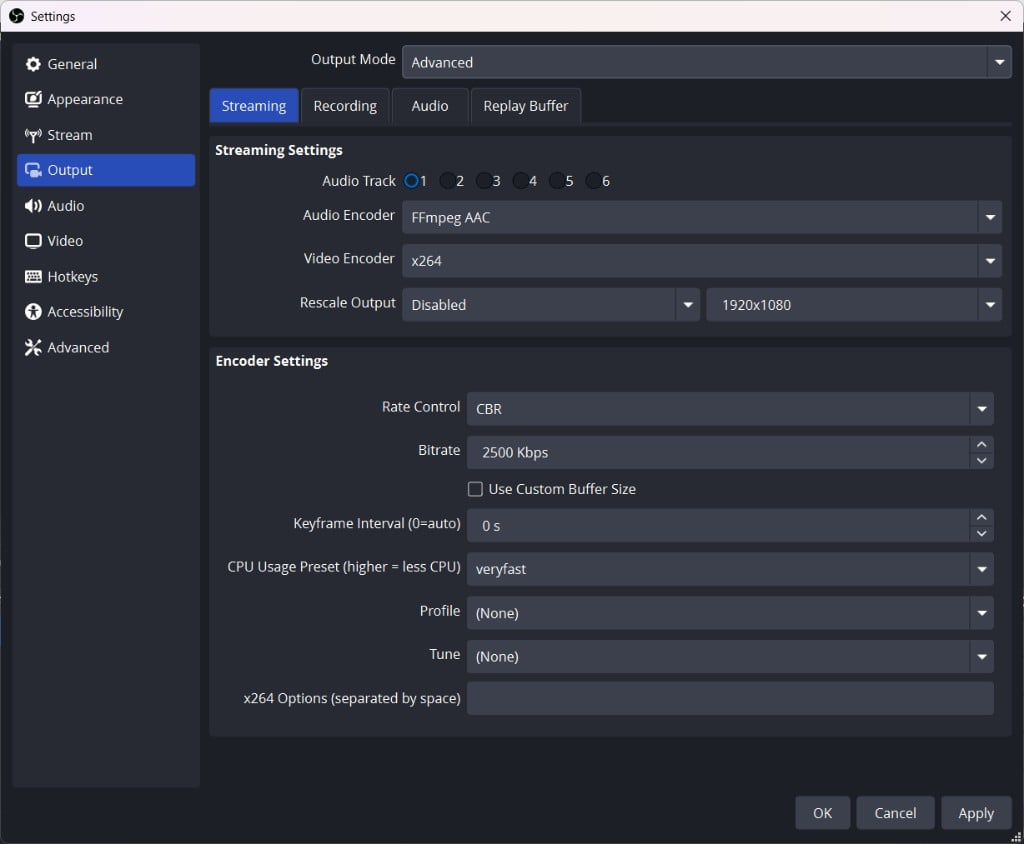Increase the Keyframe Interval value
The height and width of the screenshot is (844, 1024).
point(982,517)
